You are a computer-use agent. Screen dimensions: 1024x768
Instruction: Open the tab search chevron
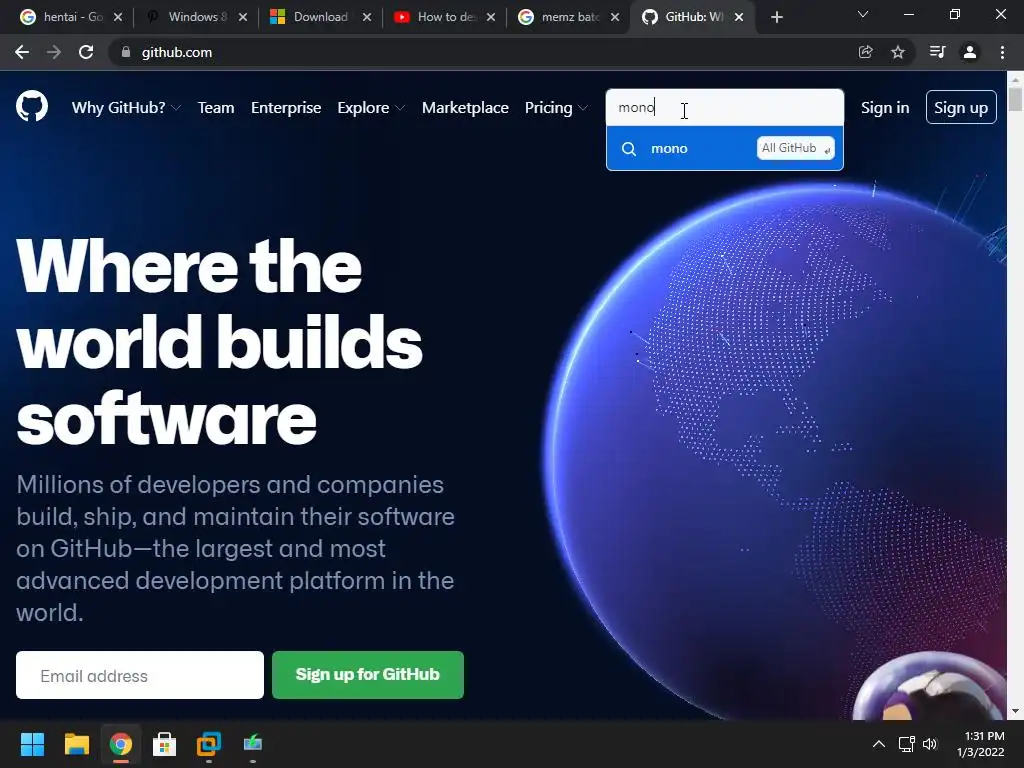pos(863,14)
